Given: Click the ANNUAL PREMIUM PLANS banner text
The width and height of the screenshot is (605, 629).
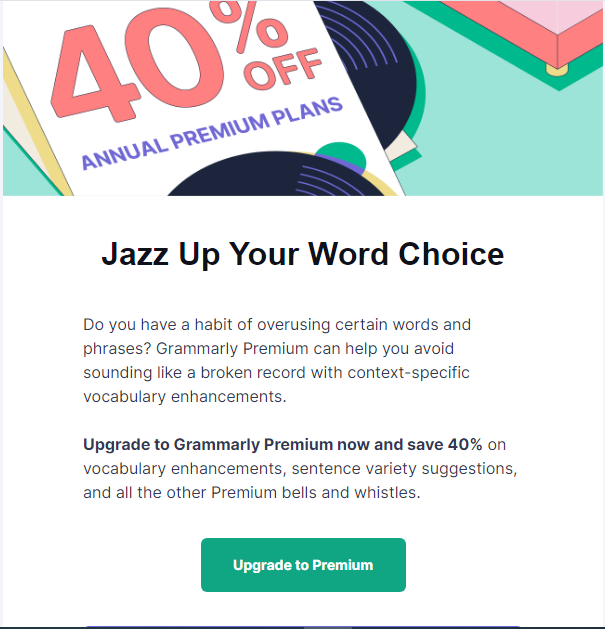Looking at the screenshot, I should point(212,133).
